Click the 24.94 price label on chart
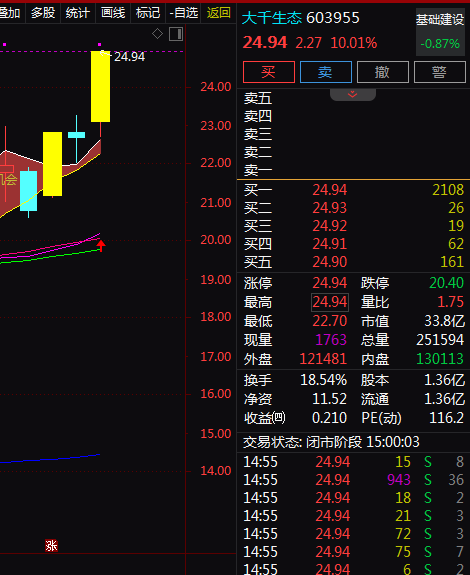Screen dimensions: 470x575 tap(129, 57)
